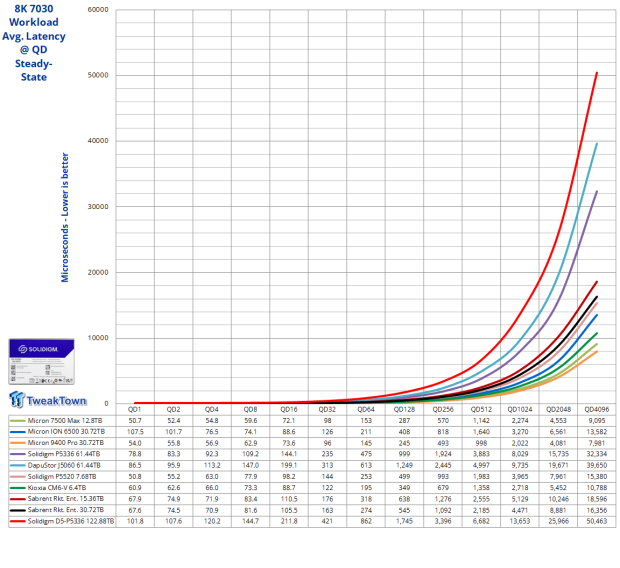The image size is (620, 568).
Task: Click the 39,650 cell in the DapuStor row
Action: 597,465
